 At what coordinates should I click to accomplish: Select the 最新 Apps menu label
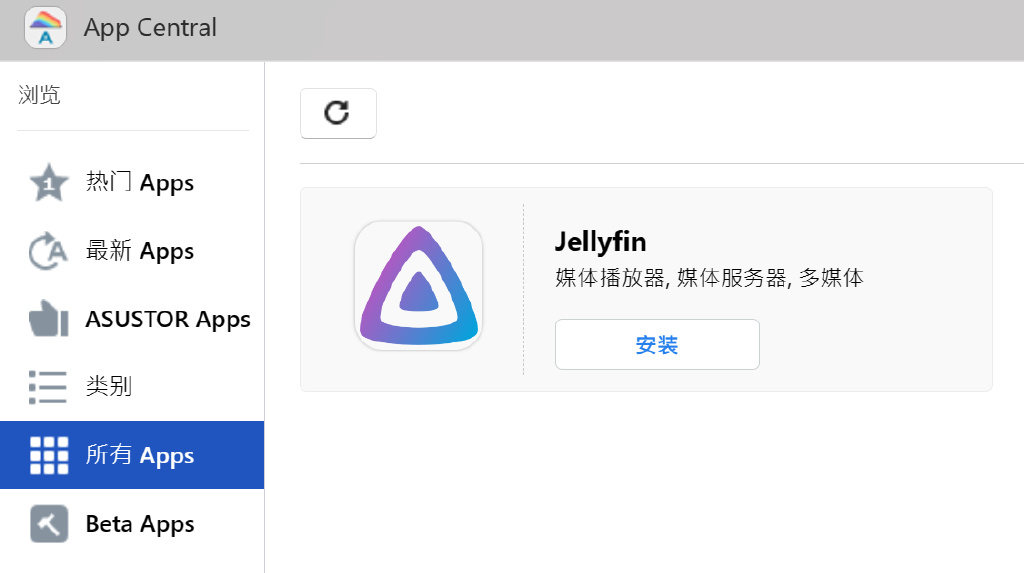click(140, 251)
